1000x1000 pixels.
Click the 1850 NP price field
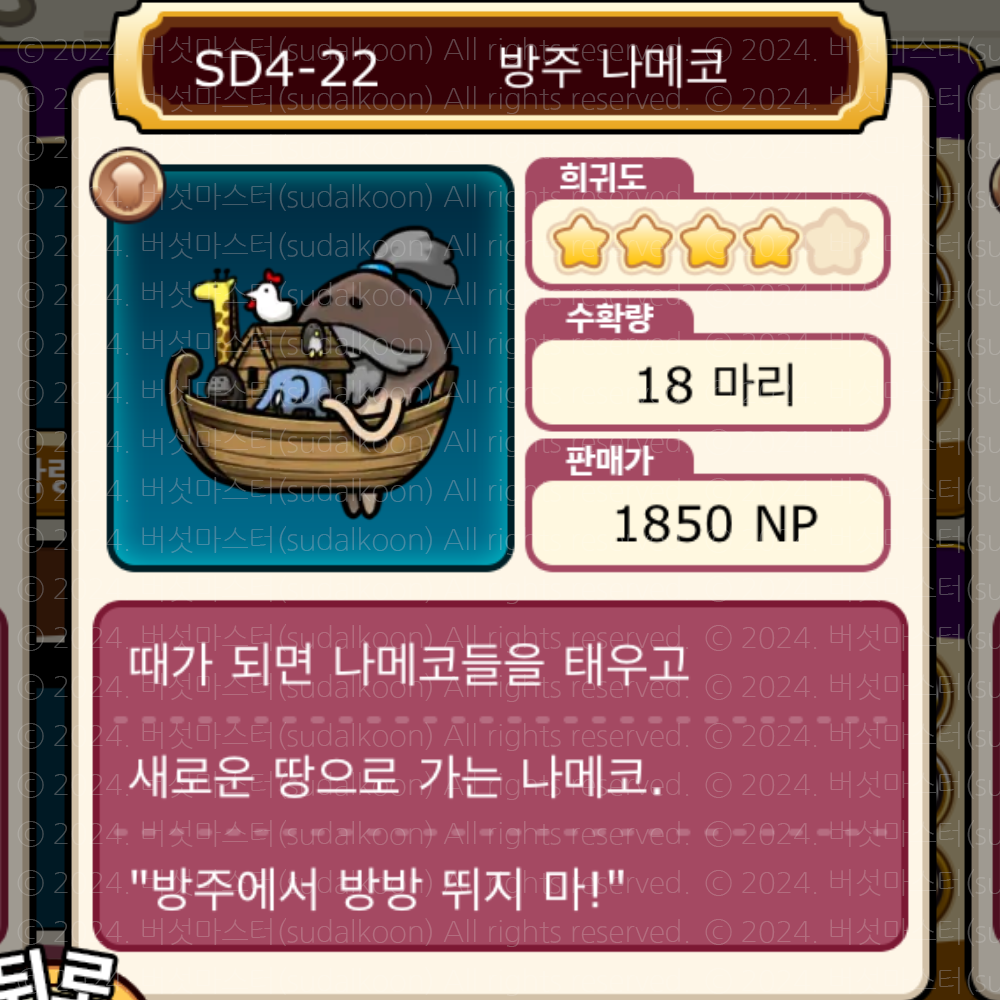coord(708,523)
